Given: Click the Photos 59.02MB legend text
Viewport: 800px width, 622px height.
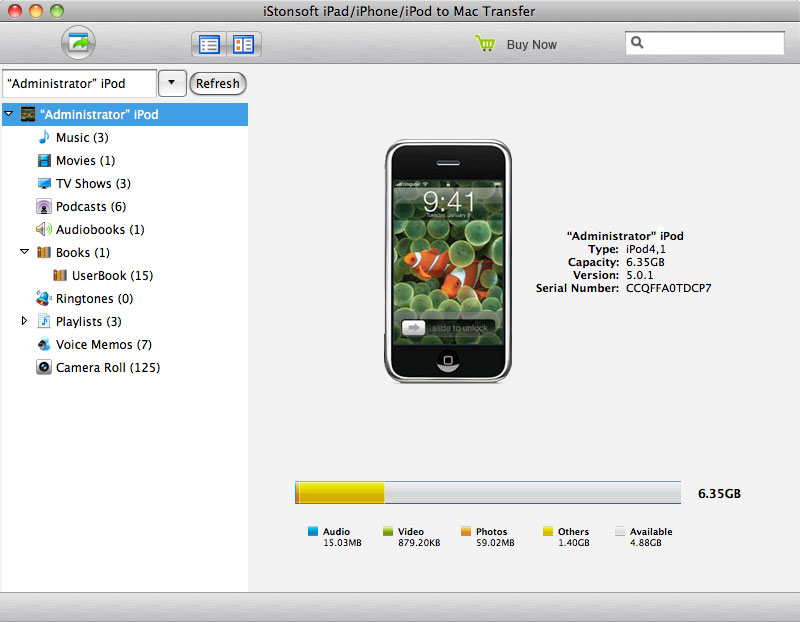Looking at the screenshot, I should click(495, 537).
